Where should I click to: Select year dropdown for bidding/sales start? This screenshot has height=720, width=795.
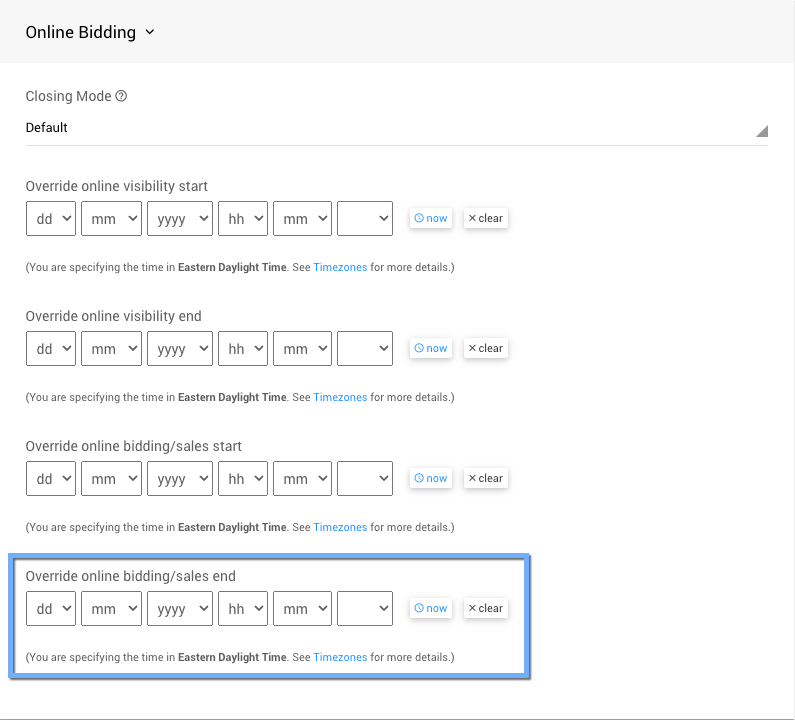[180, 479]
